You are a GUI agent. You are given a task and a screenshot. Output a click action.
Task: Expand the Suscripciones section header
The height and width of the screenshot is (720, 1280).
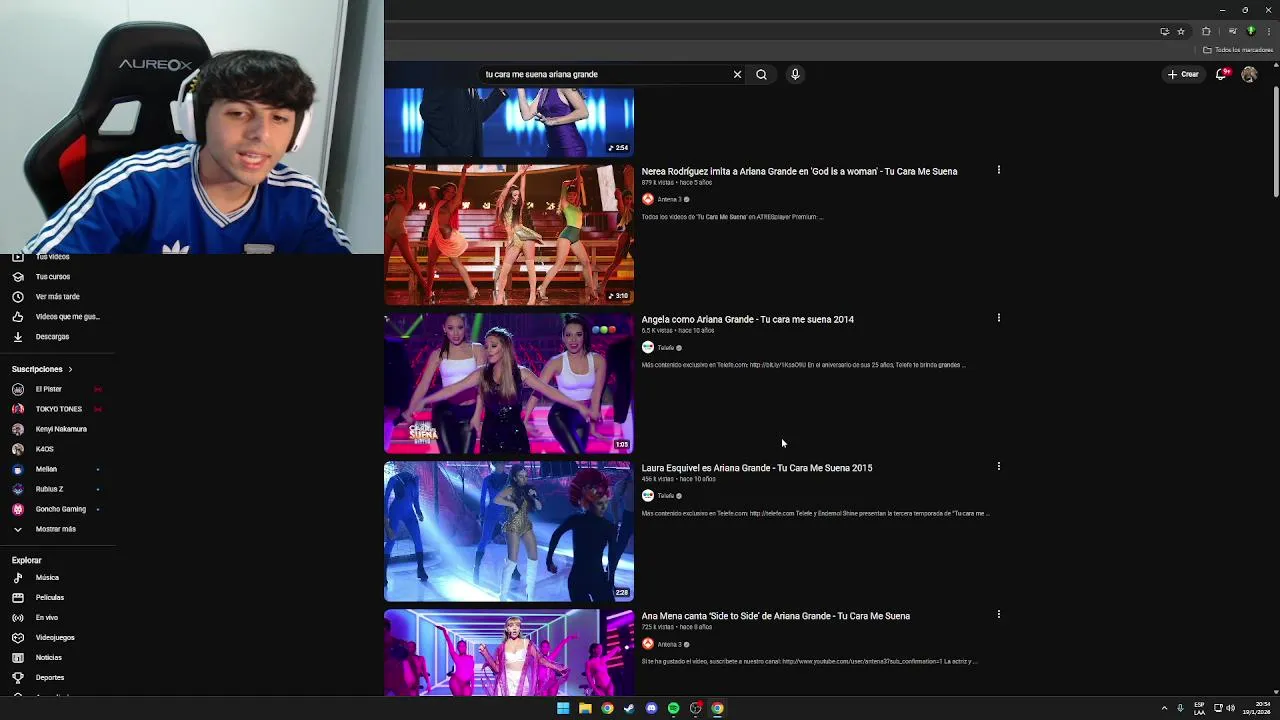pyautogui.click(x=42, y=369)
